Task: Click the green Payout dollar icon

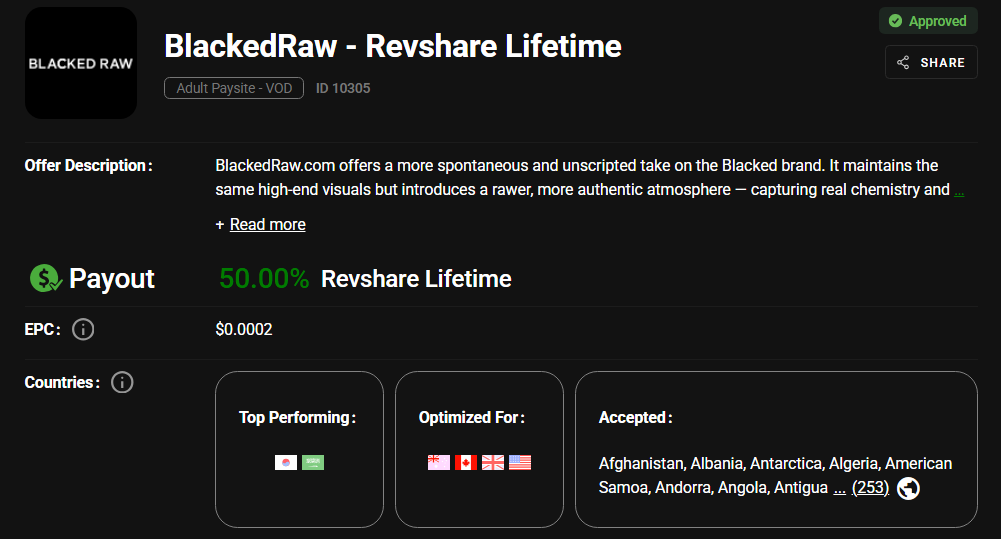Action: click(45, 278)
